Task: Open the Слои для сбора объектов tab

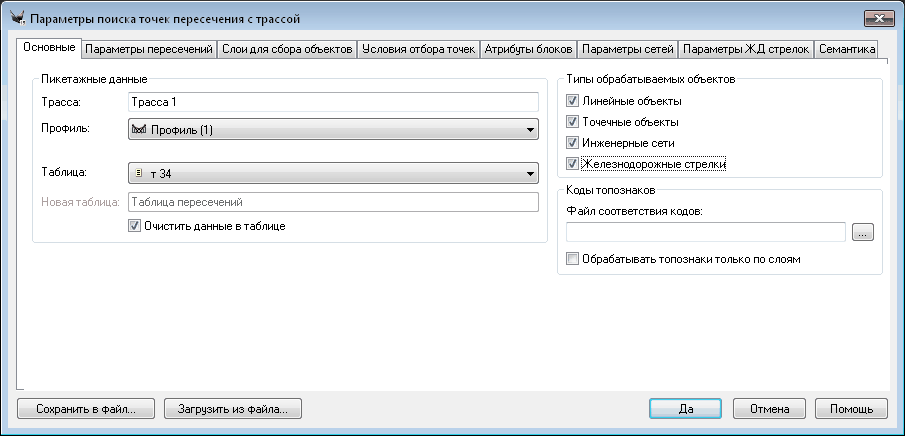Action: (286, 49)
